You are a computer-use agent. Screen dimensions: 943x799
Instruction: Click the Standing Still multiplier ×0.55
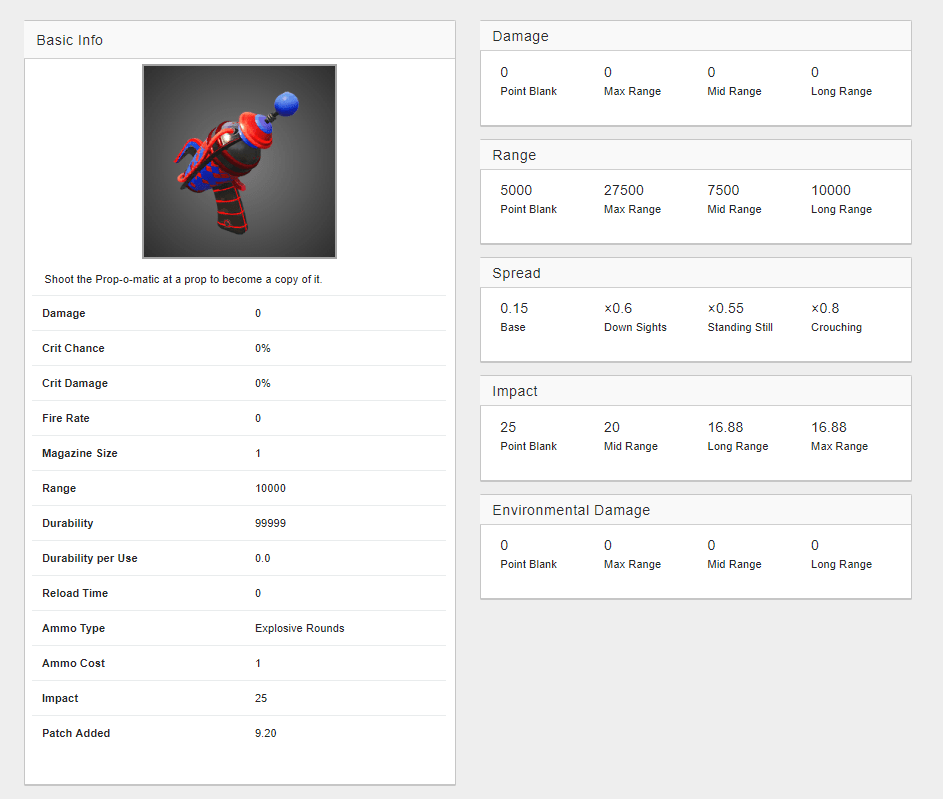point(725,308)
